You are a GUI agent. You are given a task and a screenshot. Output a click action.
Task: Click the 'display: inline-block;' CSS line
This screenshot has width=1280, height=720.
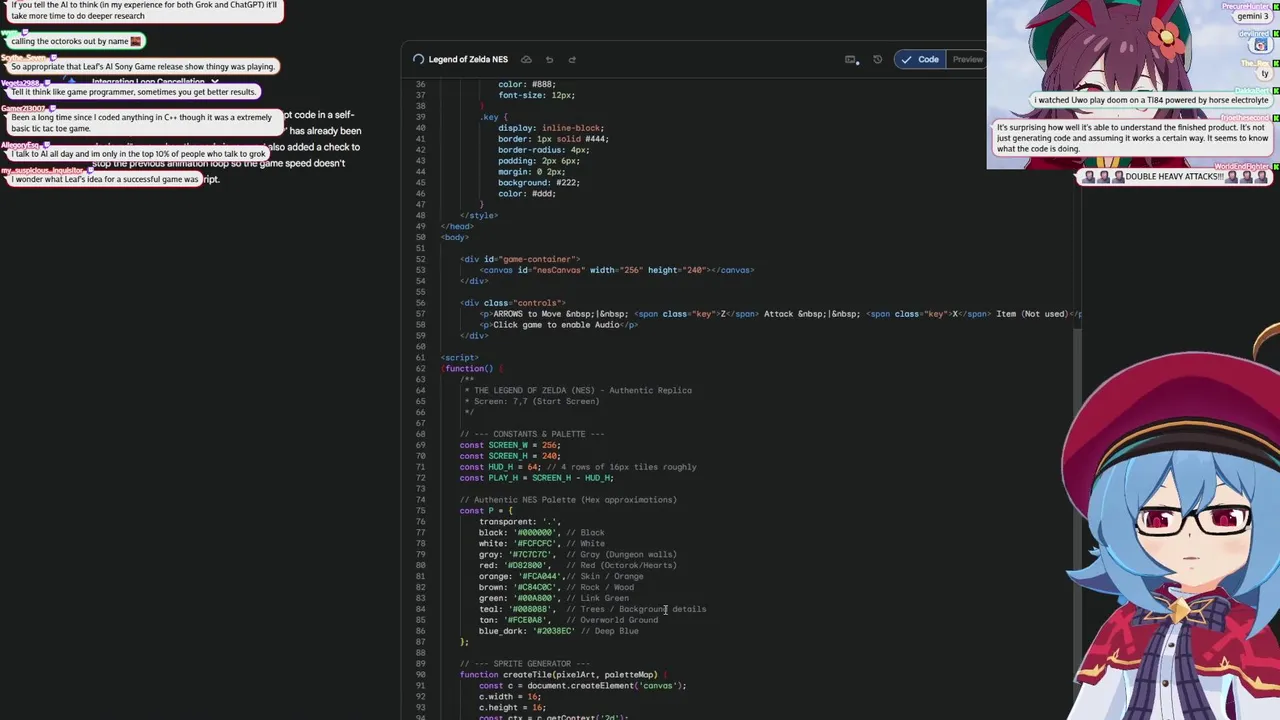(550, 128)
